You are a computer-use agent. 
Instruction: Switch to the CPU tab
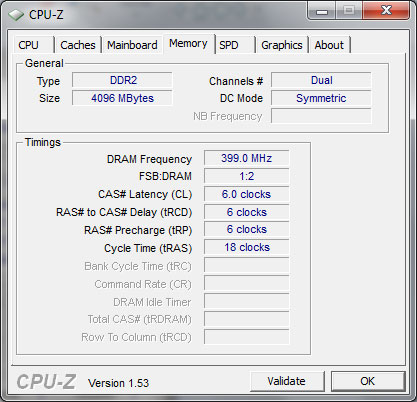point(33,45)
